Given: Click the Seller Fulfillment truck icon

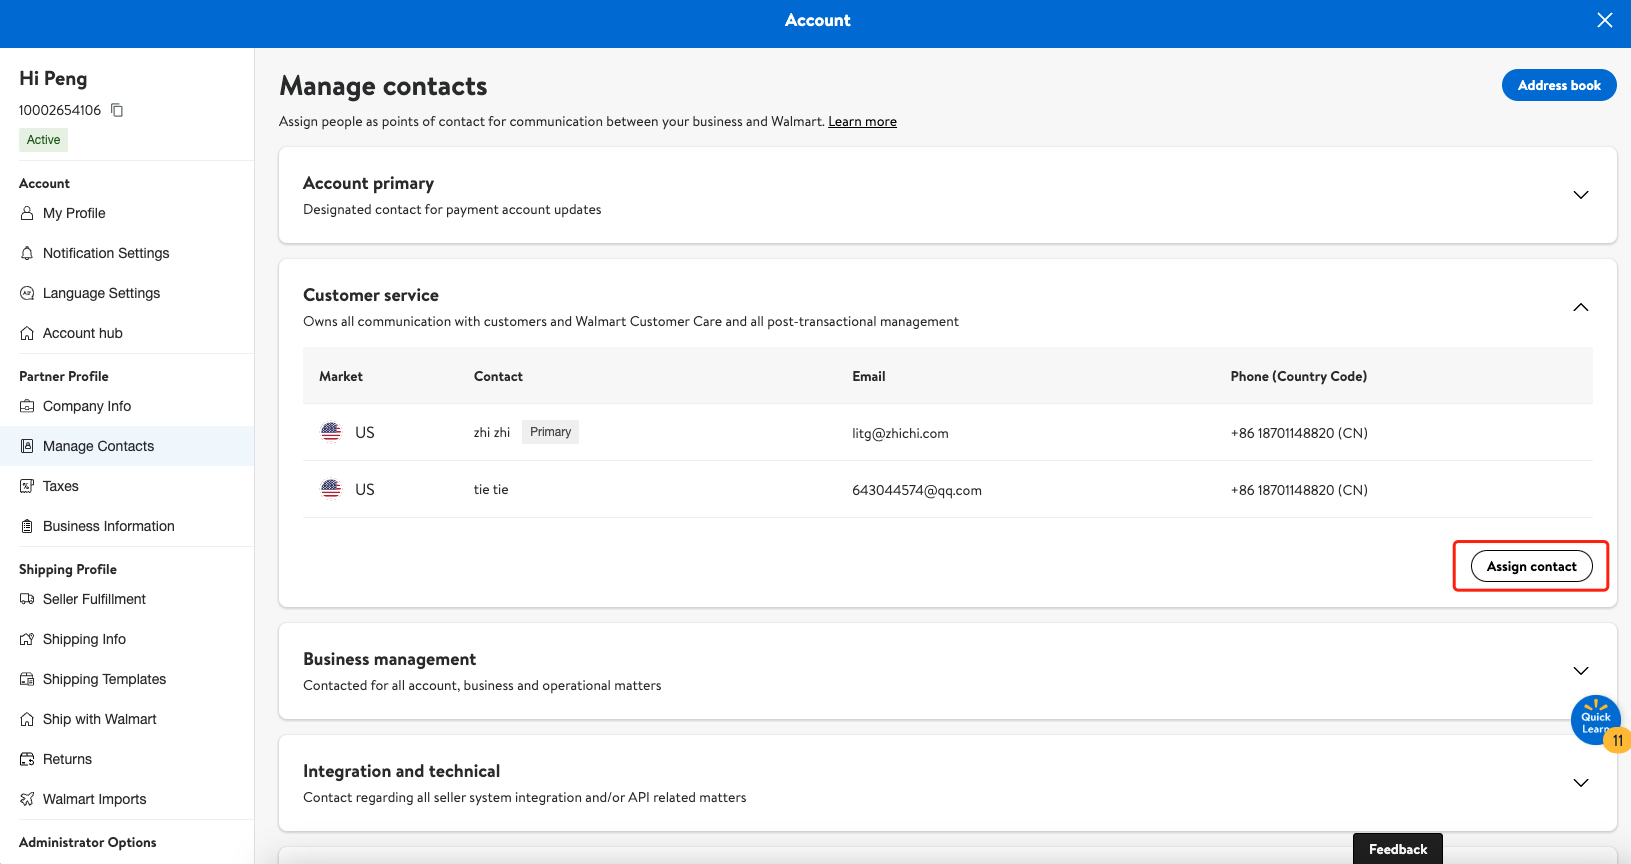Looking at the screenshot, I should (x=27, y=599).
